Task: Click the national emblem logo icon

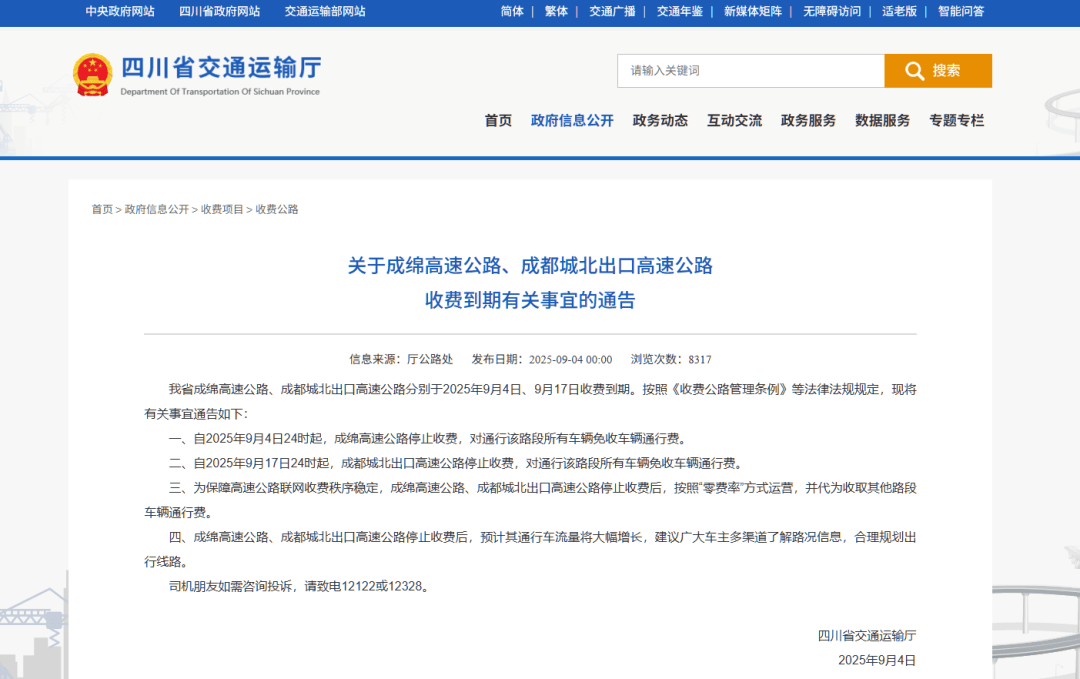Action: 92,75
